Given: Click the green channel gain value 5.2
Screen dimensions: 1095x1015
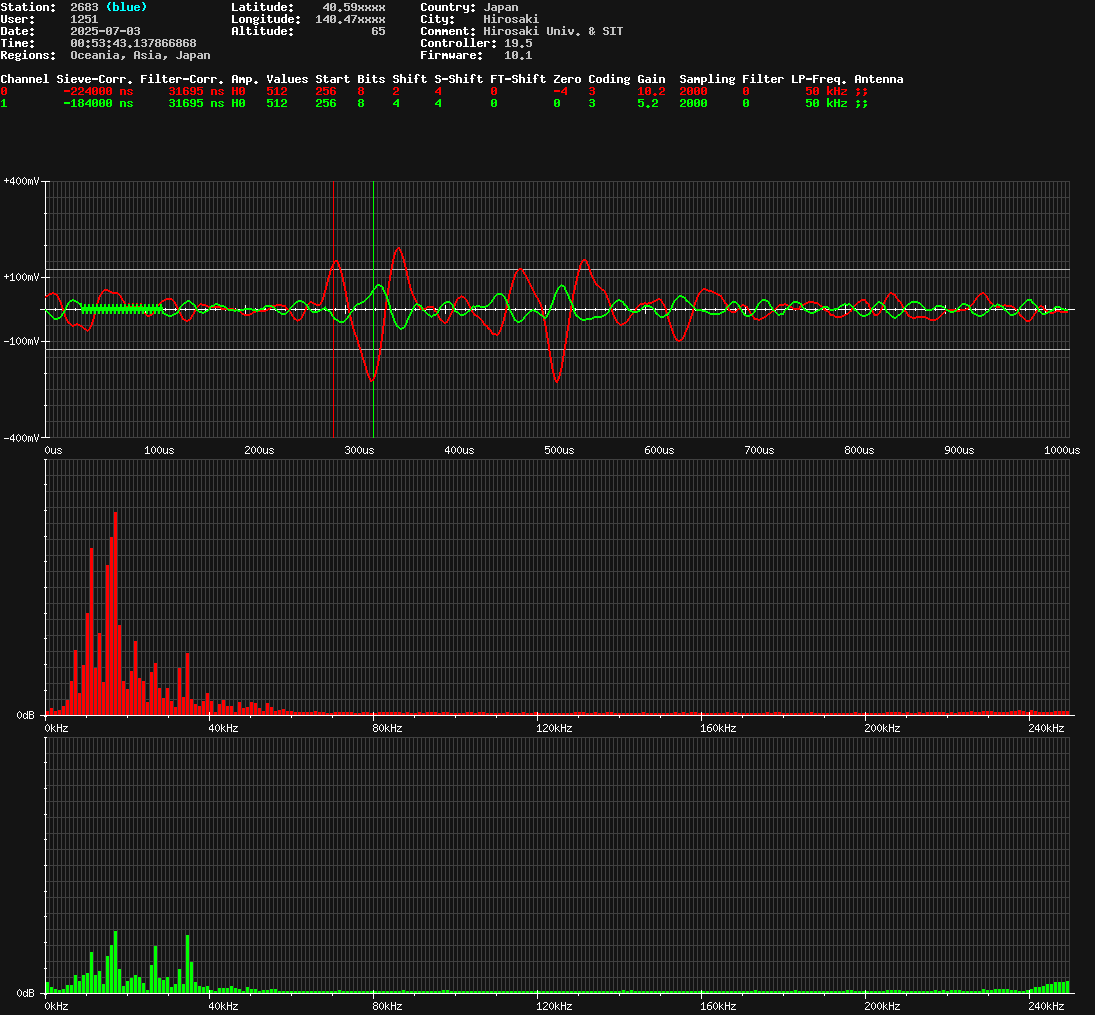Looking at the screenshot, I should [x=647, y=103].
